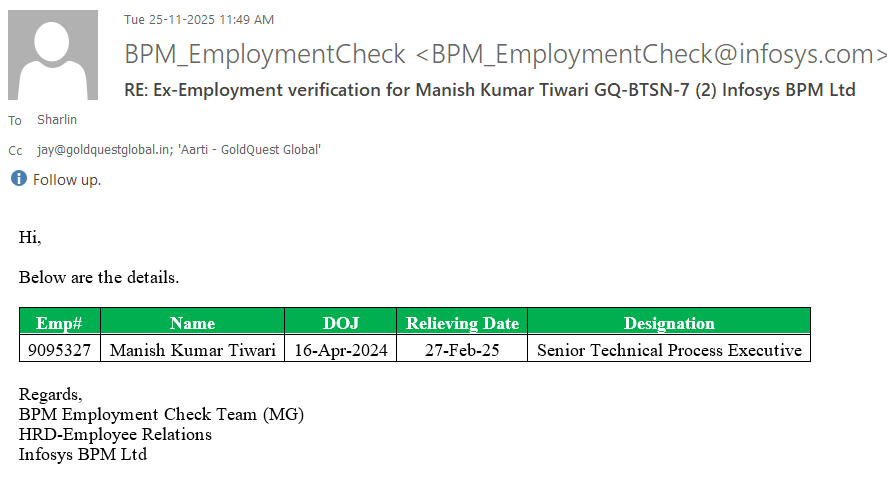Click 'BPM Employment Check Team (MG)' signature line

tap(161, 414)
